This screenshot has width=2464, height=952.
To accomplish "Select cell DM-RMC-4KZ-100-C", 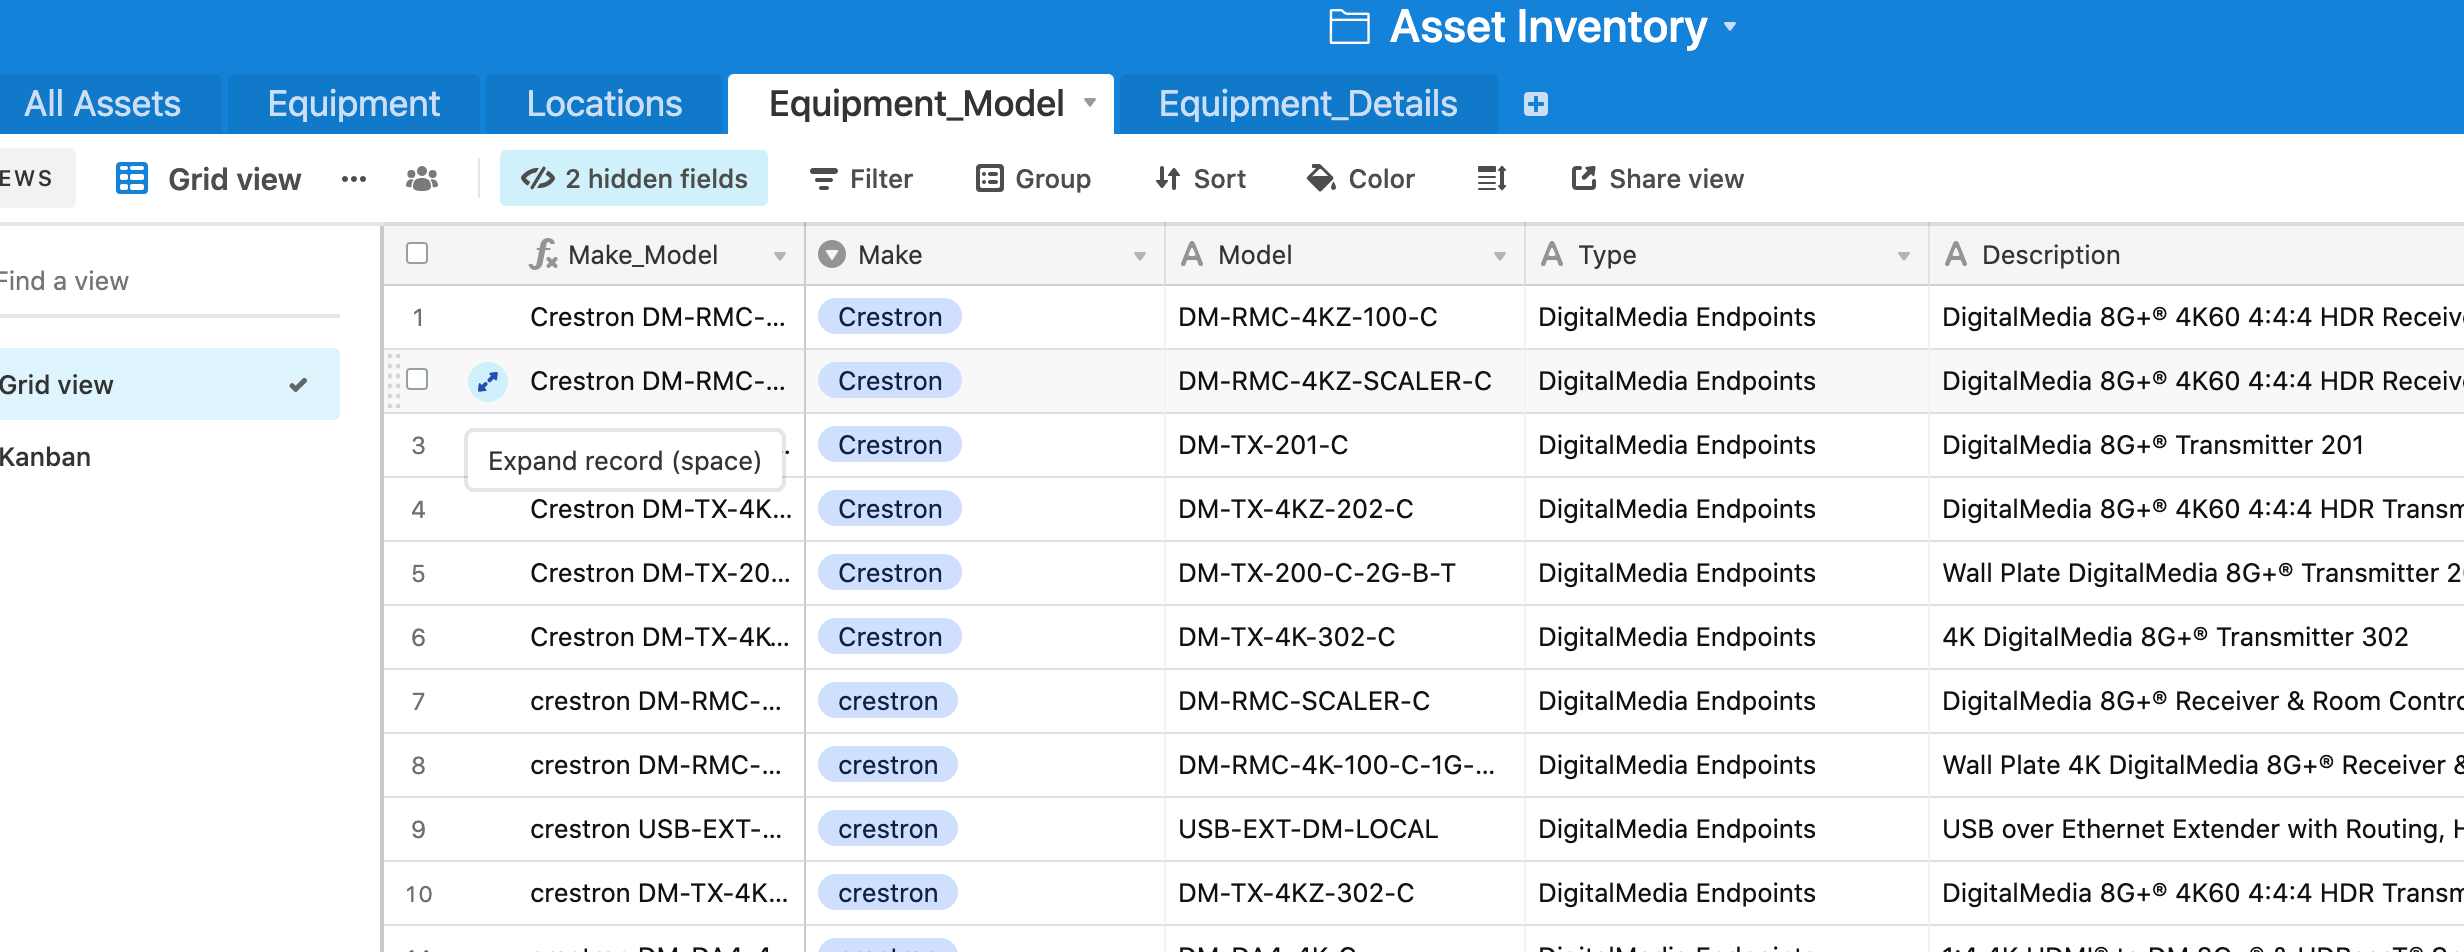I will point(1345,317).
